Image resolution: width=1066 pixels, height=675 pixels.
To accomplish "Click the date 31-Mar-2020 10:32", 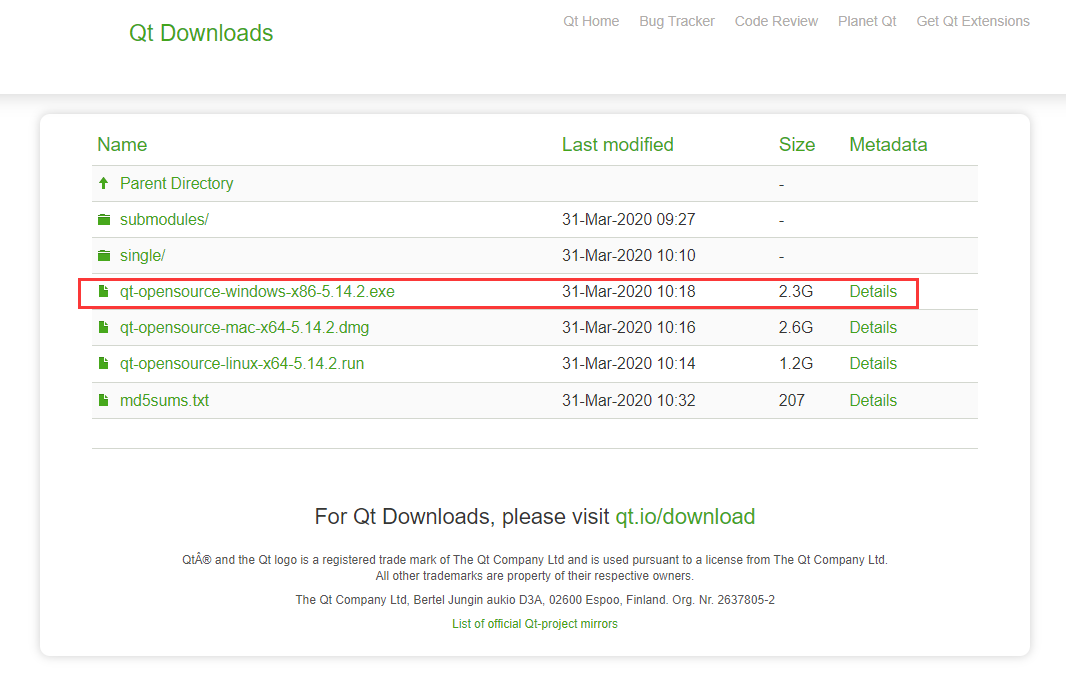I will click(x=628, y=400).
